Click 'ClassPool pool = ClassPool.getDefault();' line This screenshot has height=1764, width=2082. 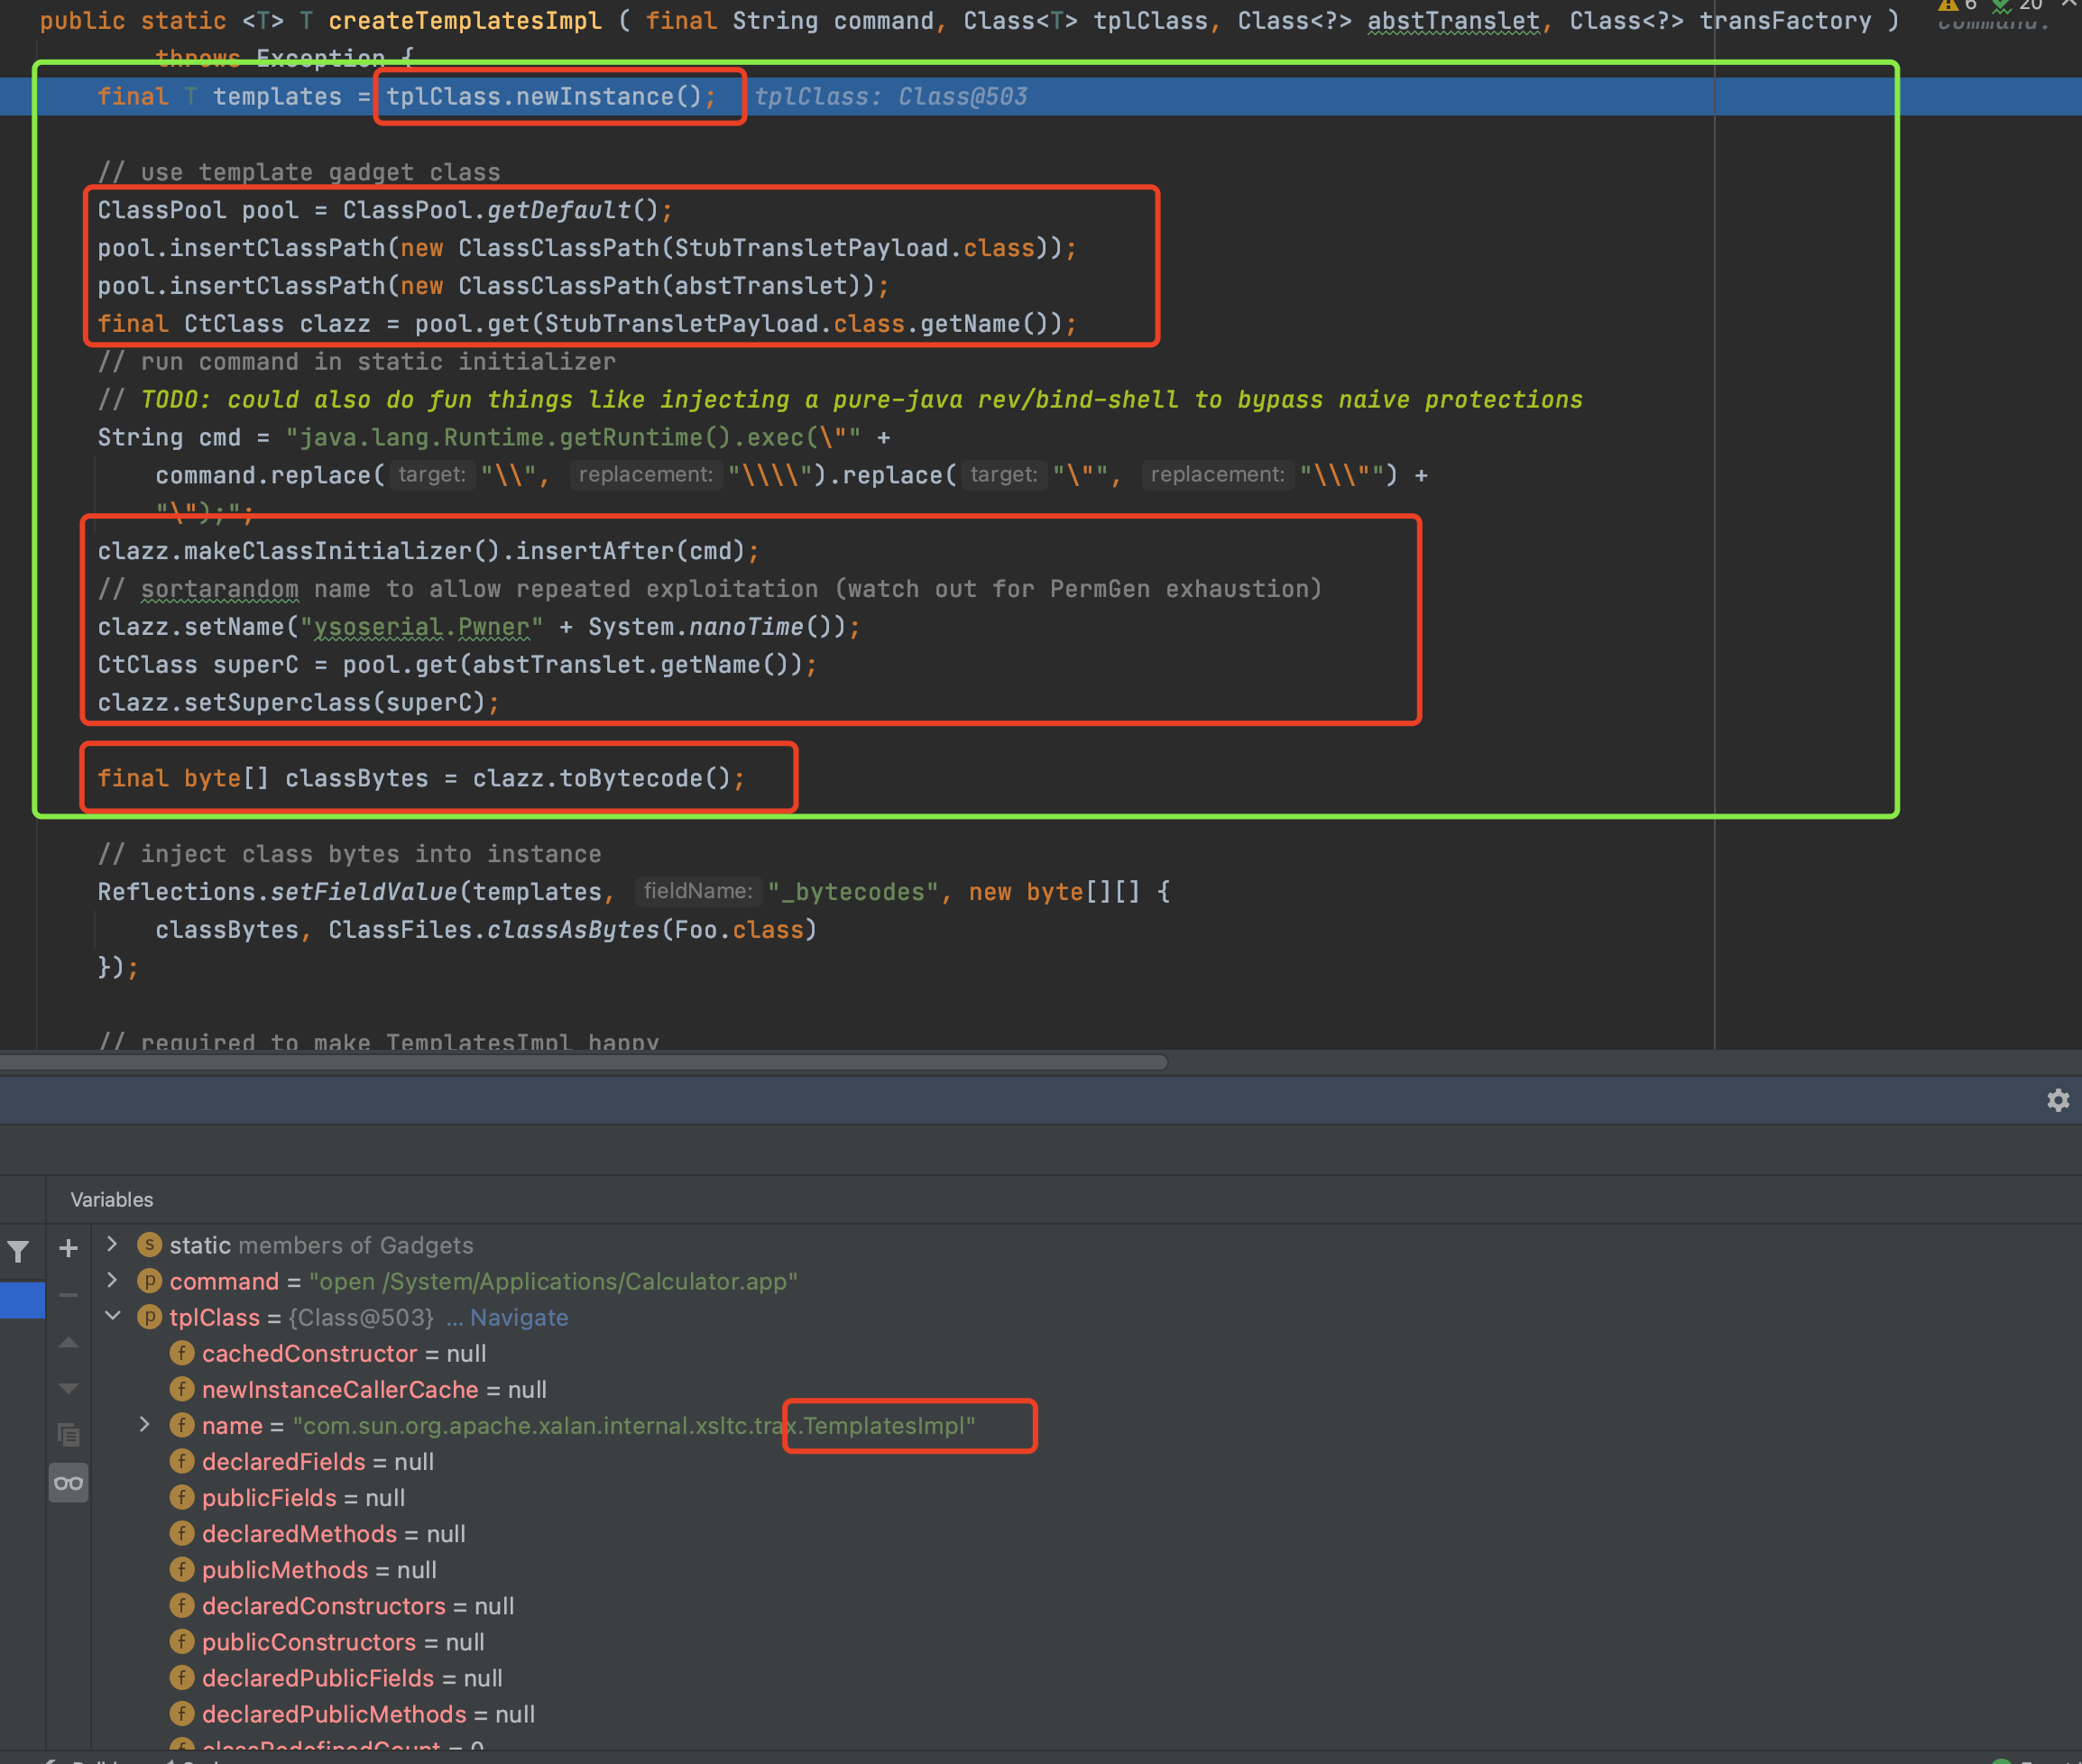[x=385, y=210]
